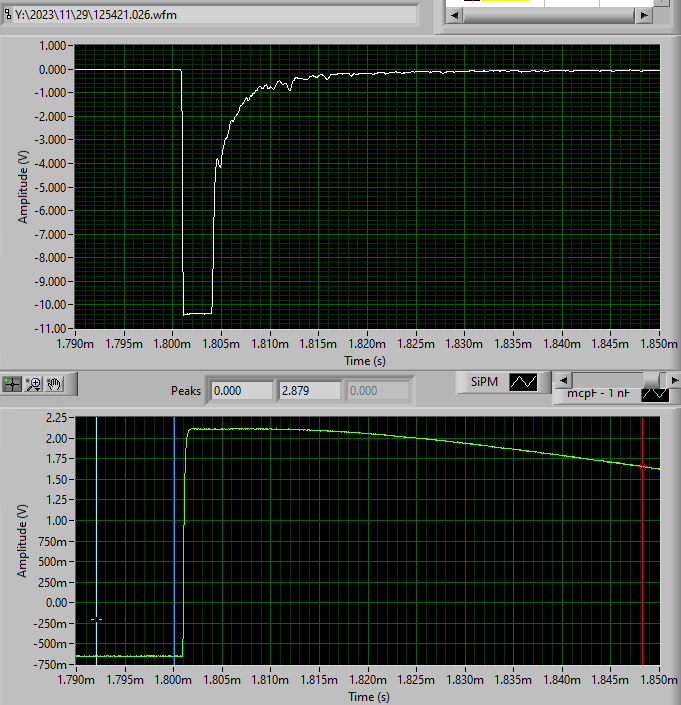Click left arrow of legend scrollbar
This screenshot has width=681, height=705.
click(563, 380)
